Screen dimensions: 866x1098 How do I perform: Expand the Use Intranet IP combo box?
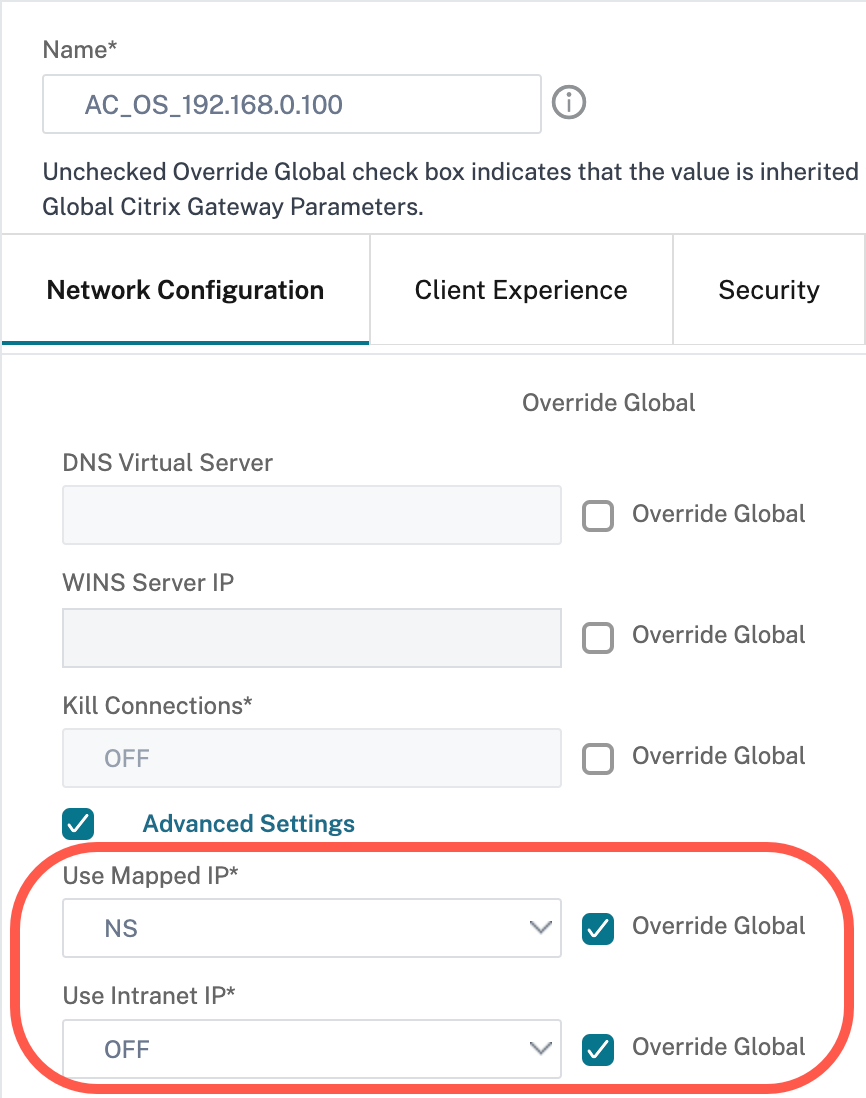pos(311,1049)
